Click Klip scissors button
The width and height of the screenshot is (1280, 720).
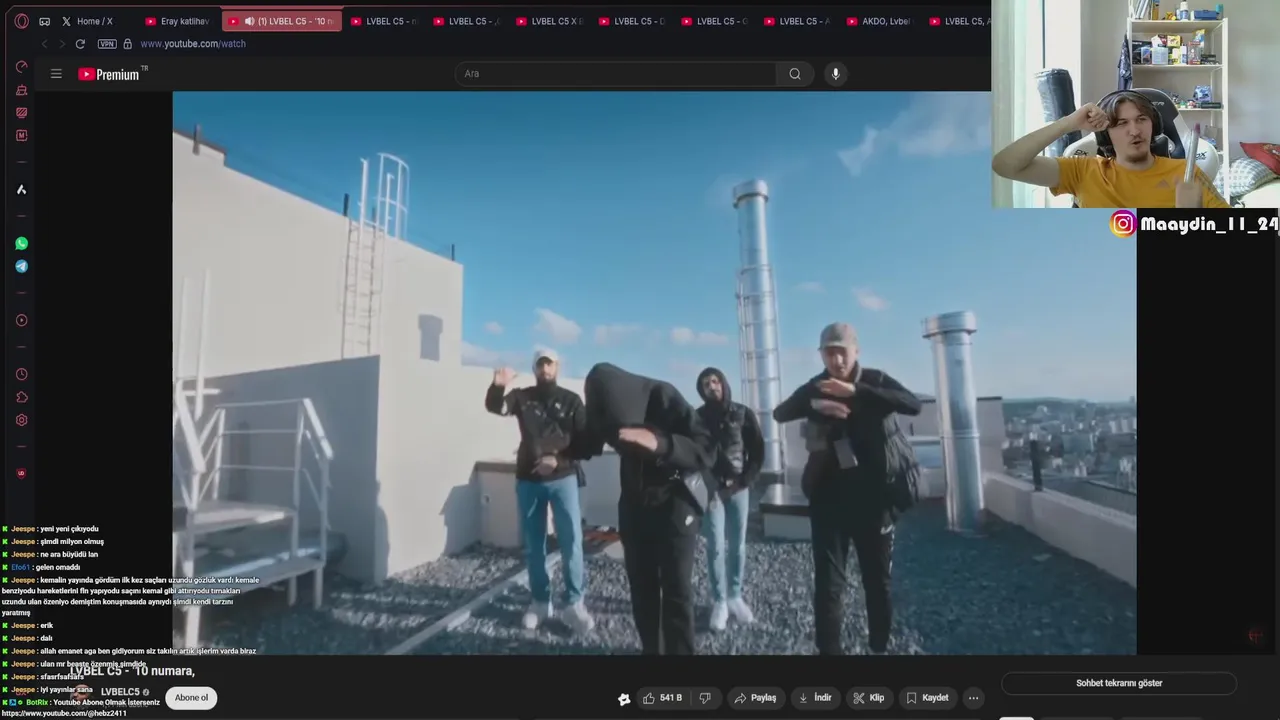[x=868, y=698]
